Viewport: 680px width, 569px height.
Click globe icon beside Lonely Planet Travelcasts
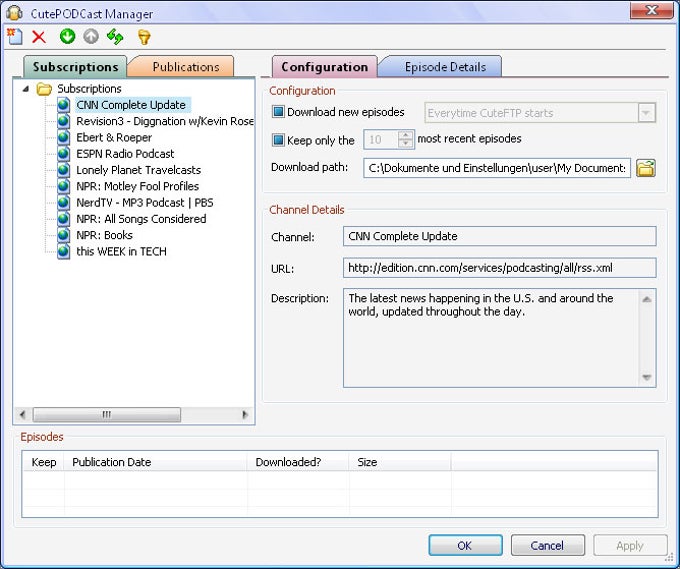tap(63, 170)
